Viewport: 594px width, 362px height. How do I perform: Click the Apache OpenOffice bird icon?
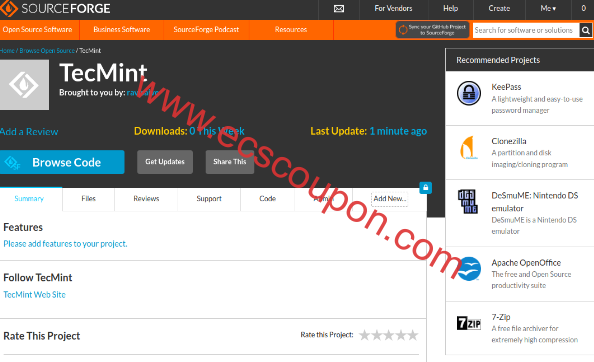[x=469, y=269]
